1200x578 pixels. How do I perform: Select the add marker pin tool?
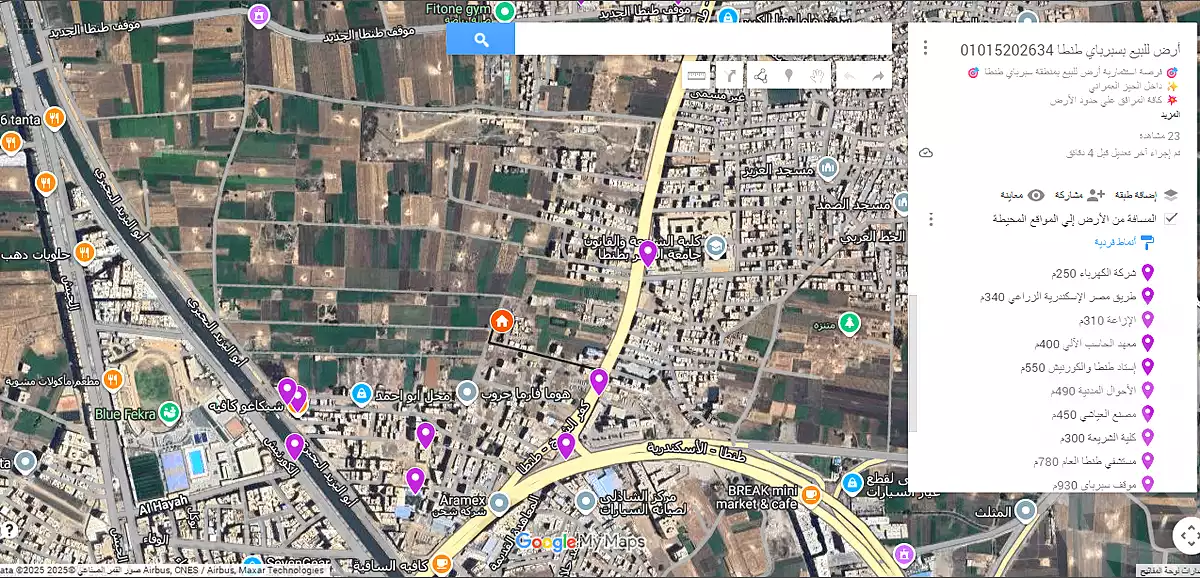click(x=788, y=75)
